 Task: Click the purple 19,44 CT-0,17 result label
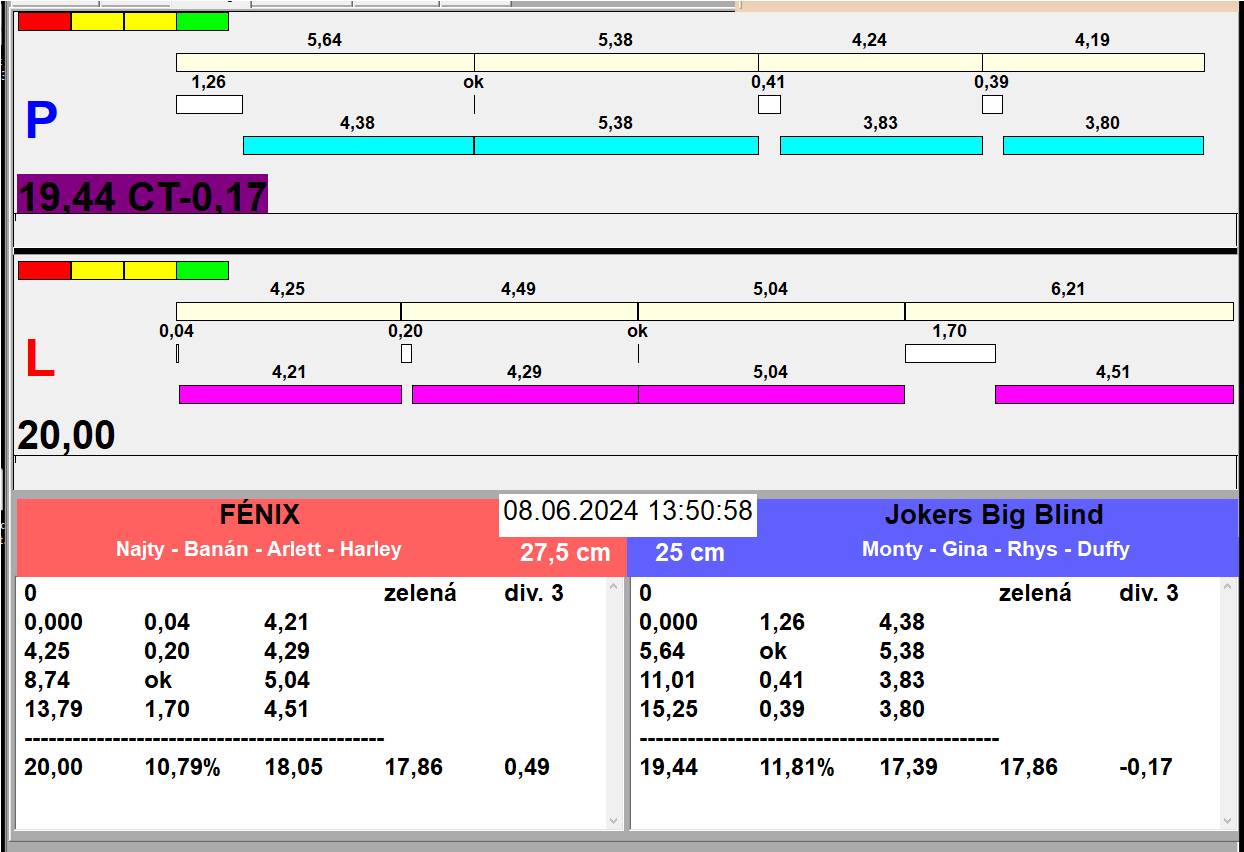[143, 195]
